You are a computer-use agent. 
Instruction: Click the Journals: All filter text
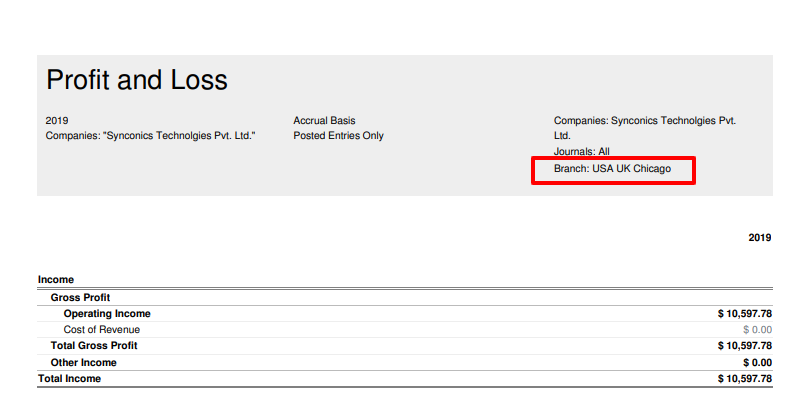(582, 152)
